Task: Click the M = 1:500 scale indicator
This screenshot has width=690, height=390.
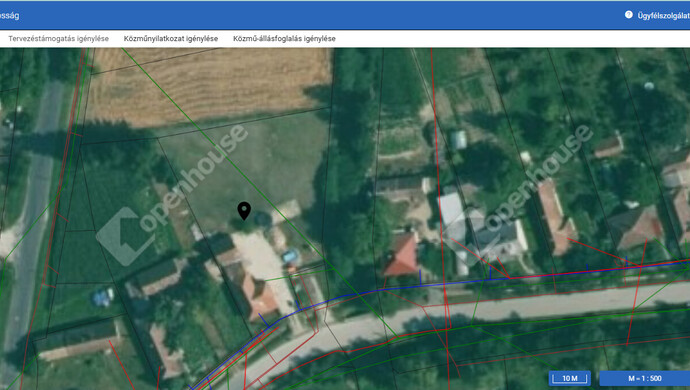Action: coord(645,378)
